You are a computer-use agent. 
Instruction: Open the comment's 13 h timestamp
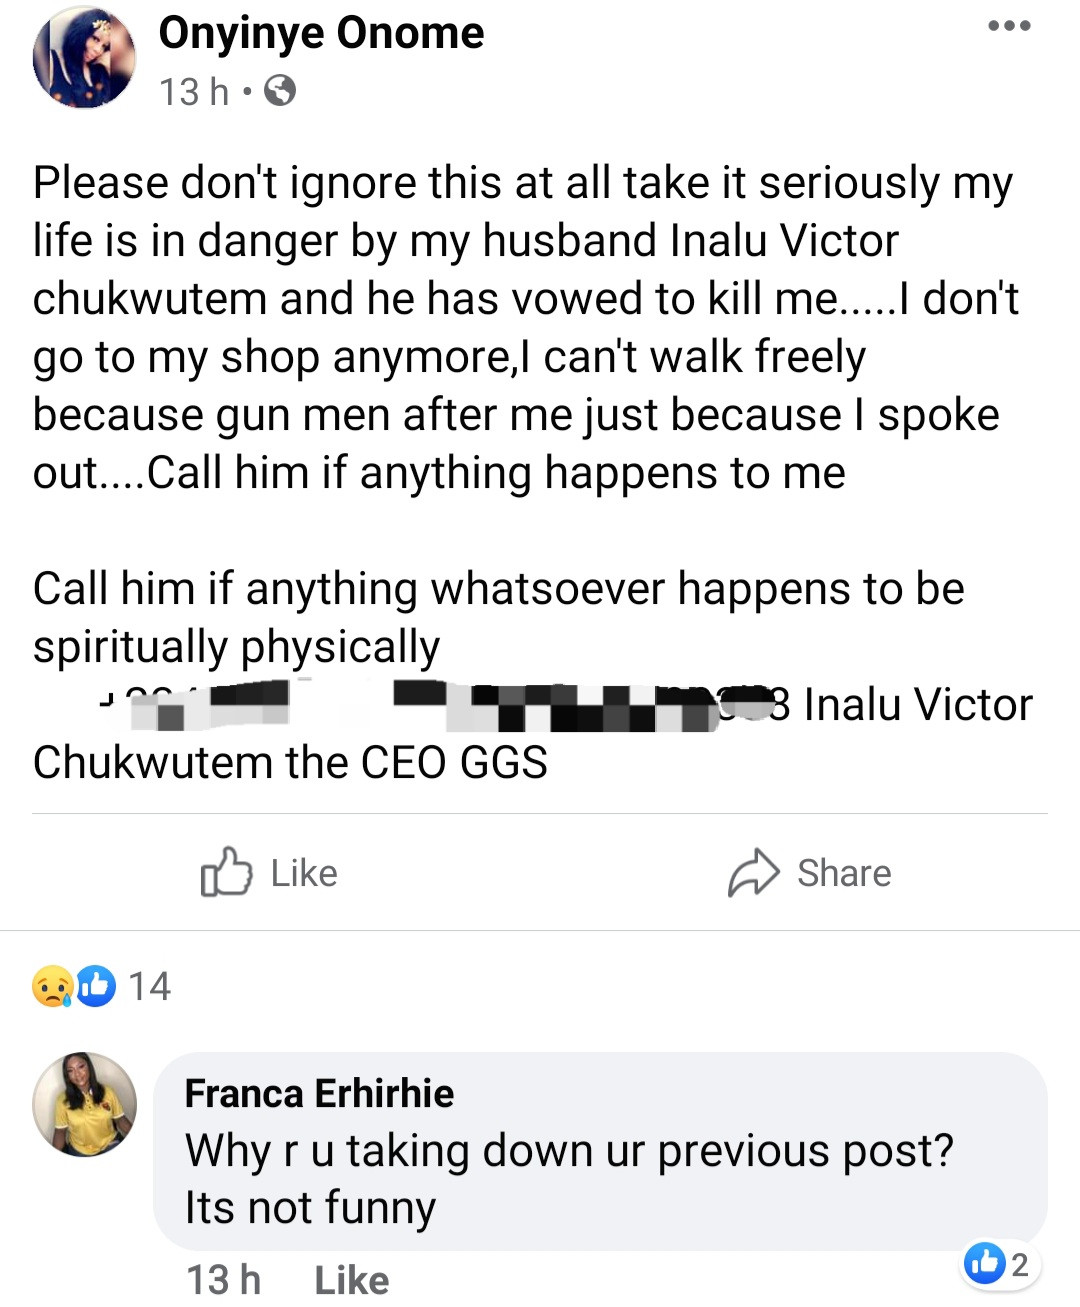coord(223,1280)
